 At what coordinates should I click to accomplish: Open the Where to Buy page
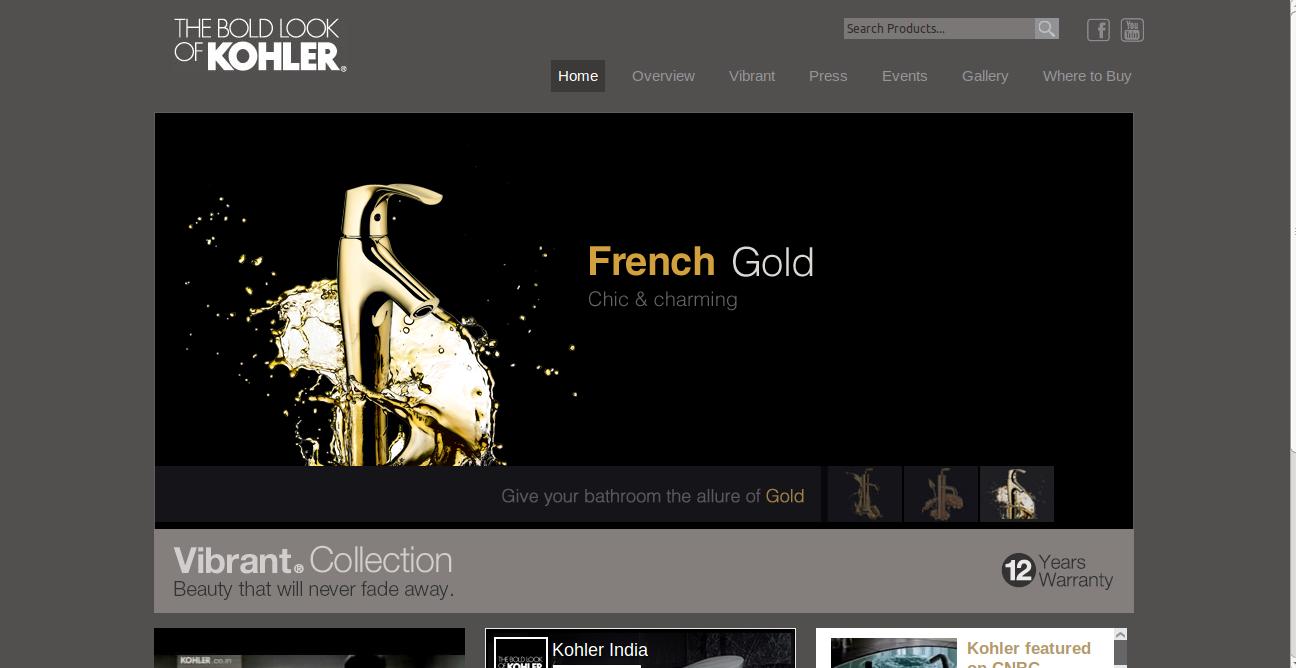point(1087,76)
